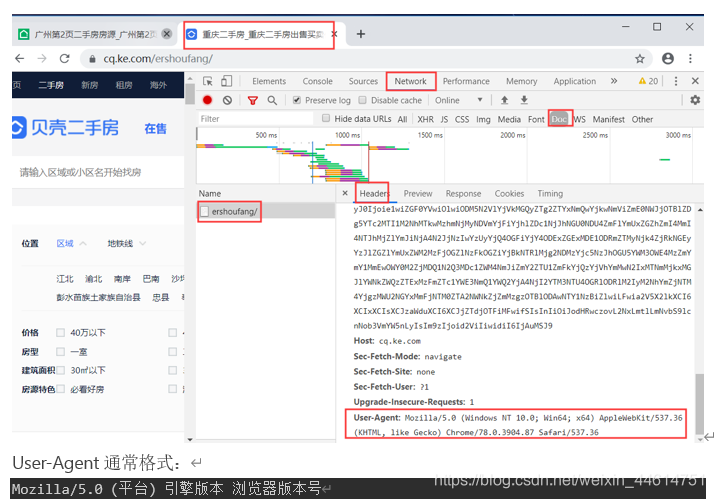This screenshot has width=714, height=499.
Task: Expand the 地铁线 subway line option
Action: [x=127, y=244]
